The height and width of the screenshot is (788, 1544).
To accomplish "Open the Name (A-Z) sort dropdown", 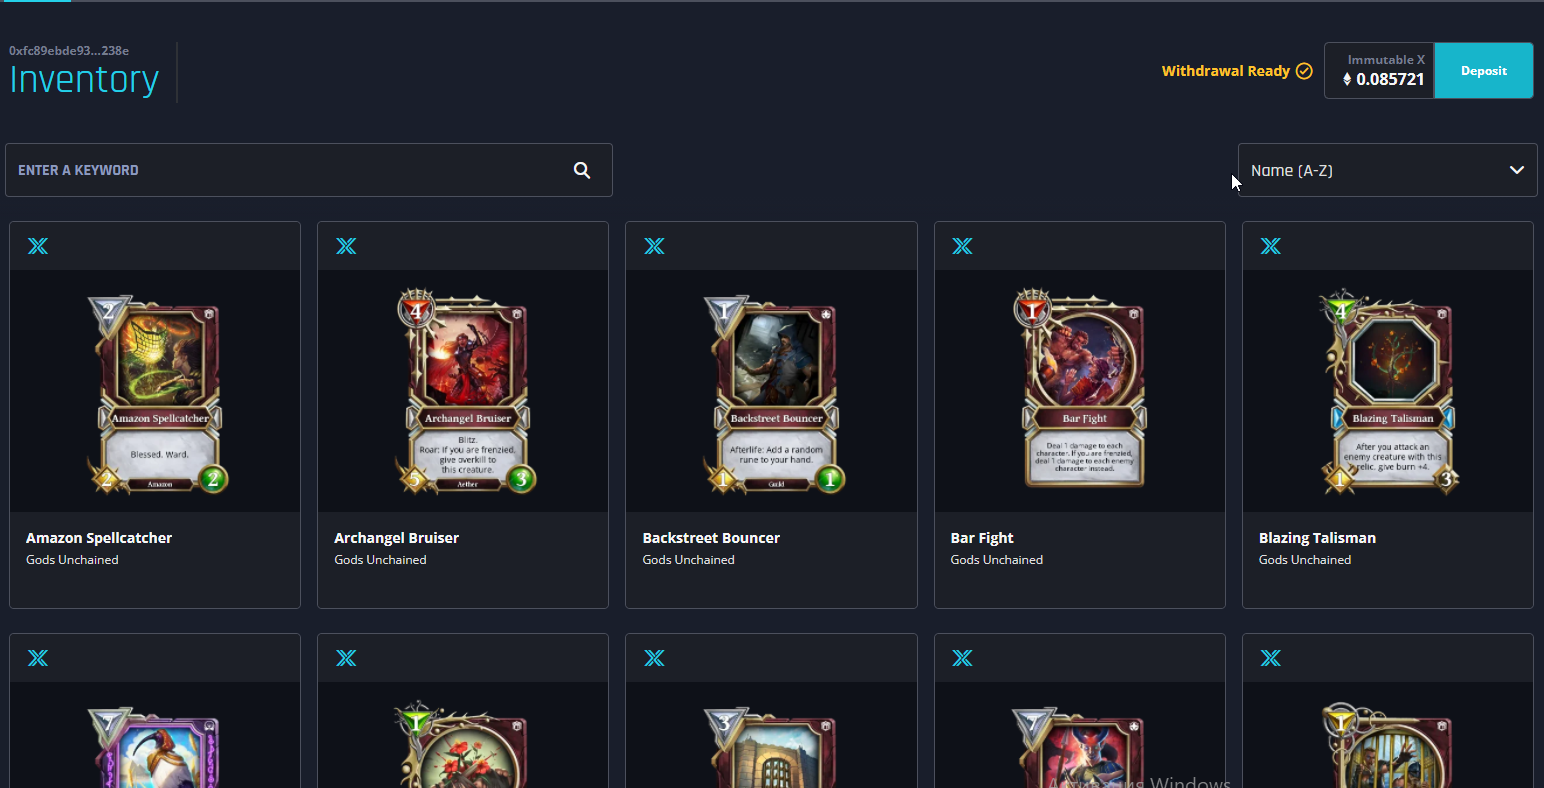I will click(x=1387, y=170).
